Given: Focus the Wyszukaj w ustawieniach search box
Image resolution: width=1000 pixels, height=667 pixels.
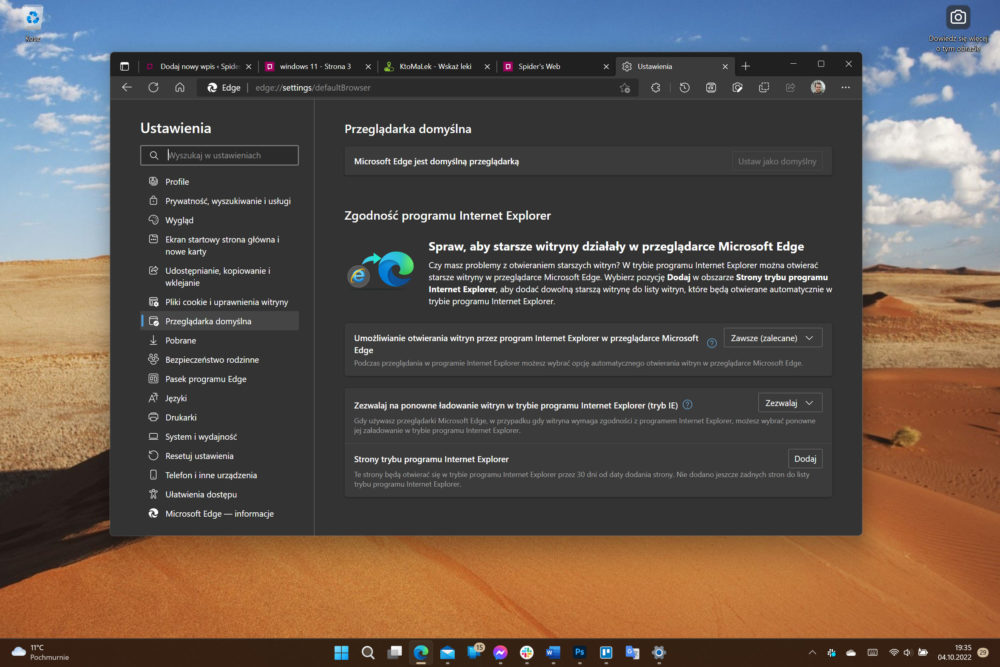Looking at the screenshot, I should (x=219, y=155).
